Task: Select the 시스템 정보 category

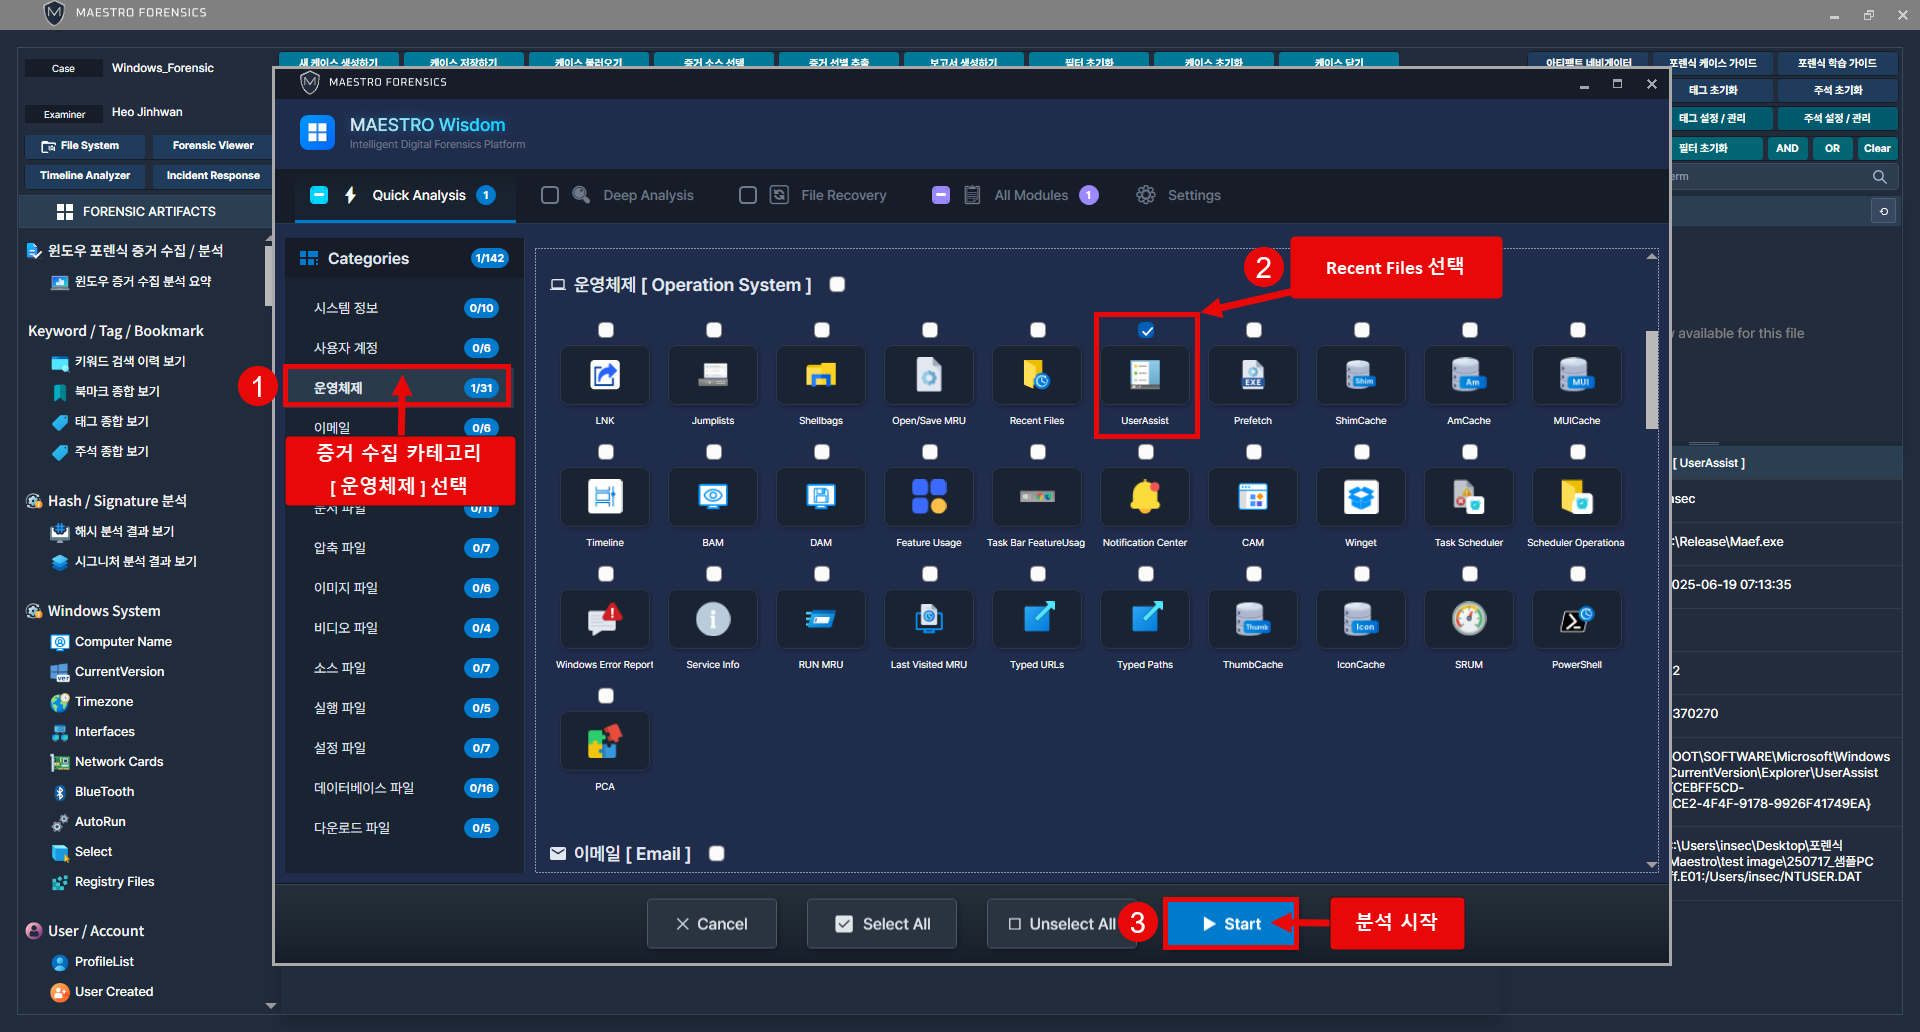Action: tap(404, 308)
